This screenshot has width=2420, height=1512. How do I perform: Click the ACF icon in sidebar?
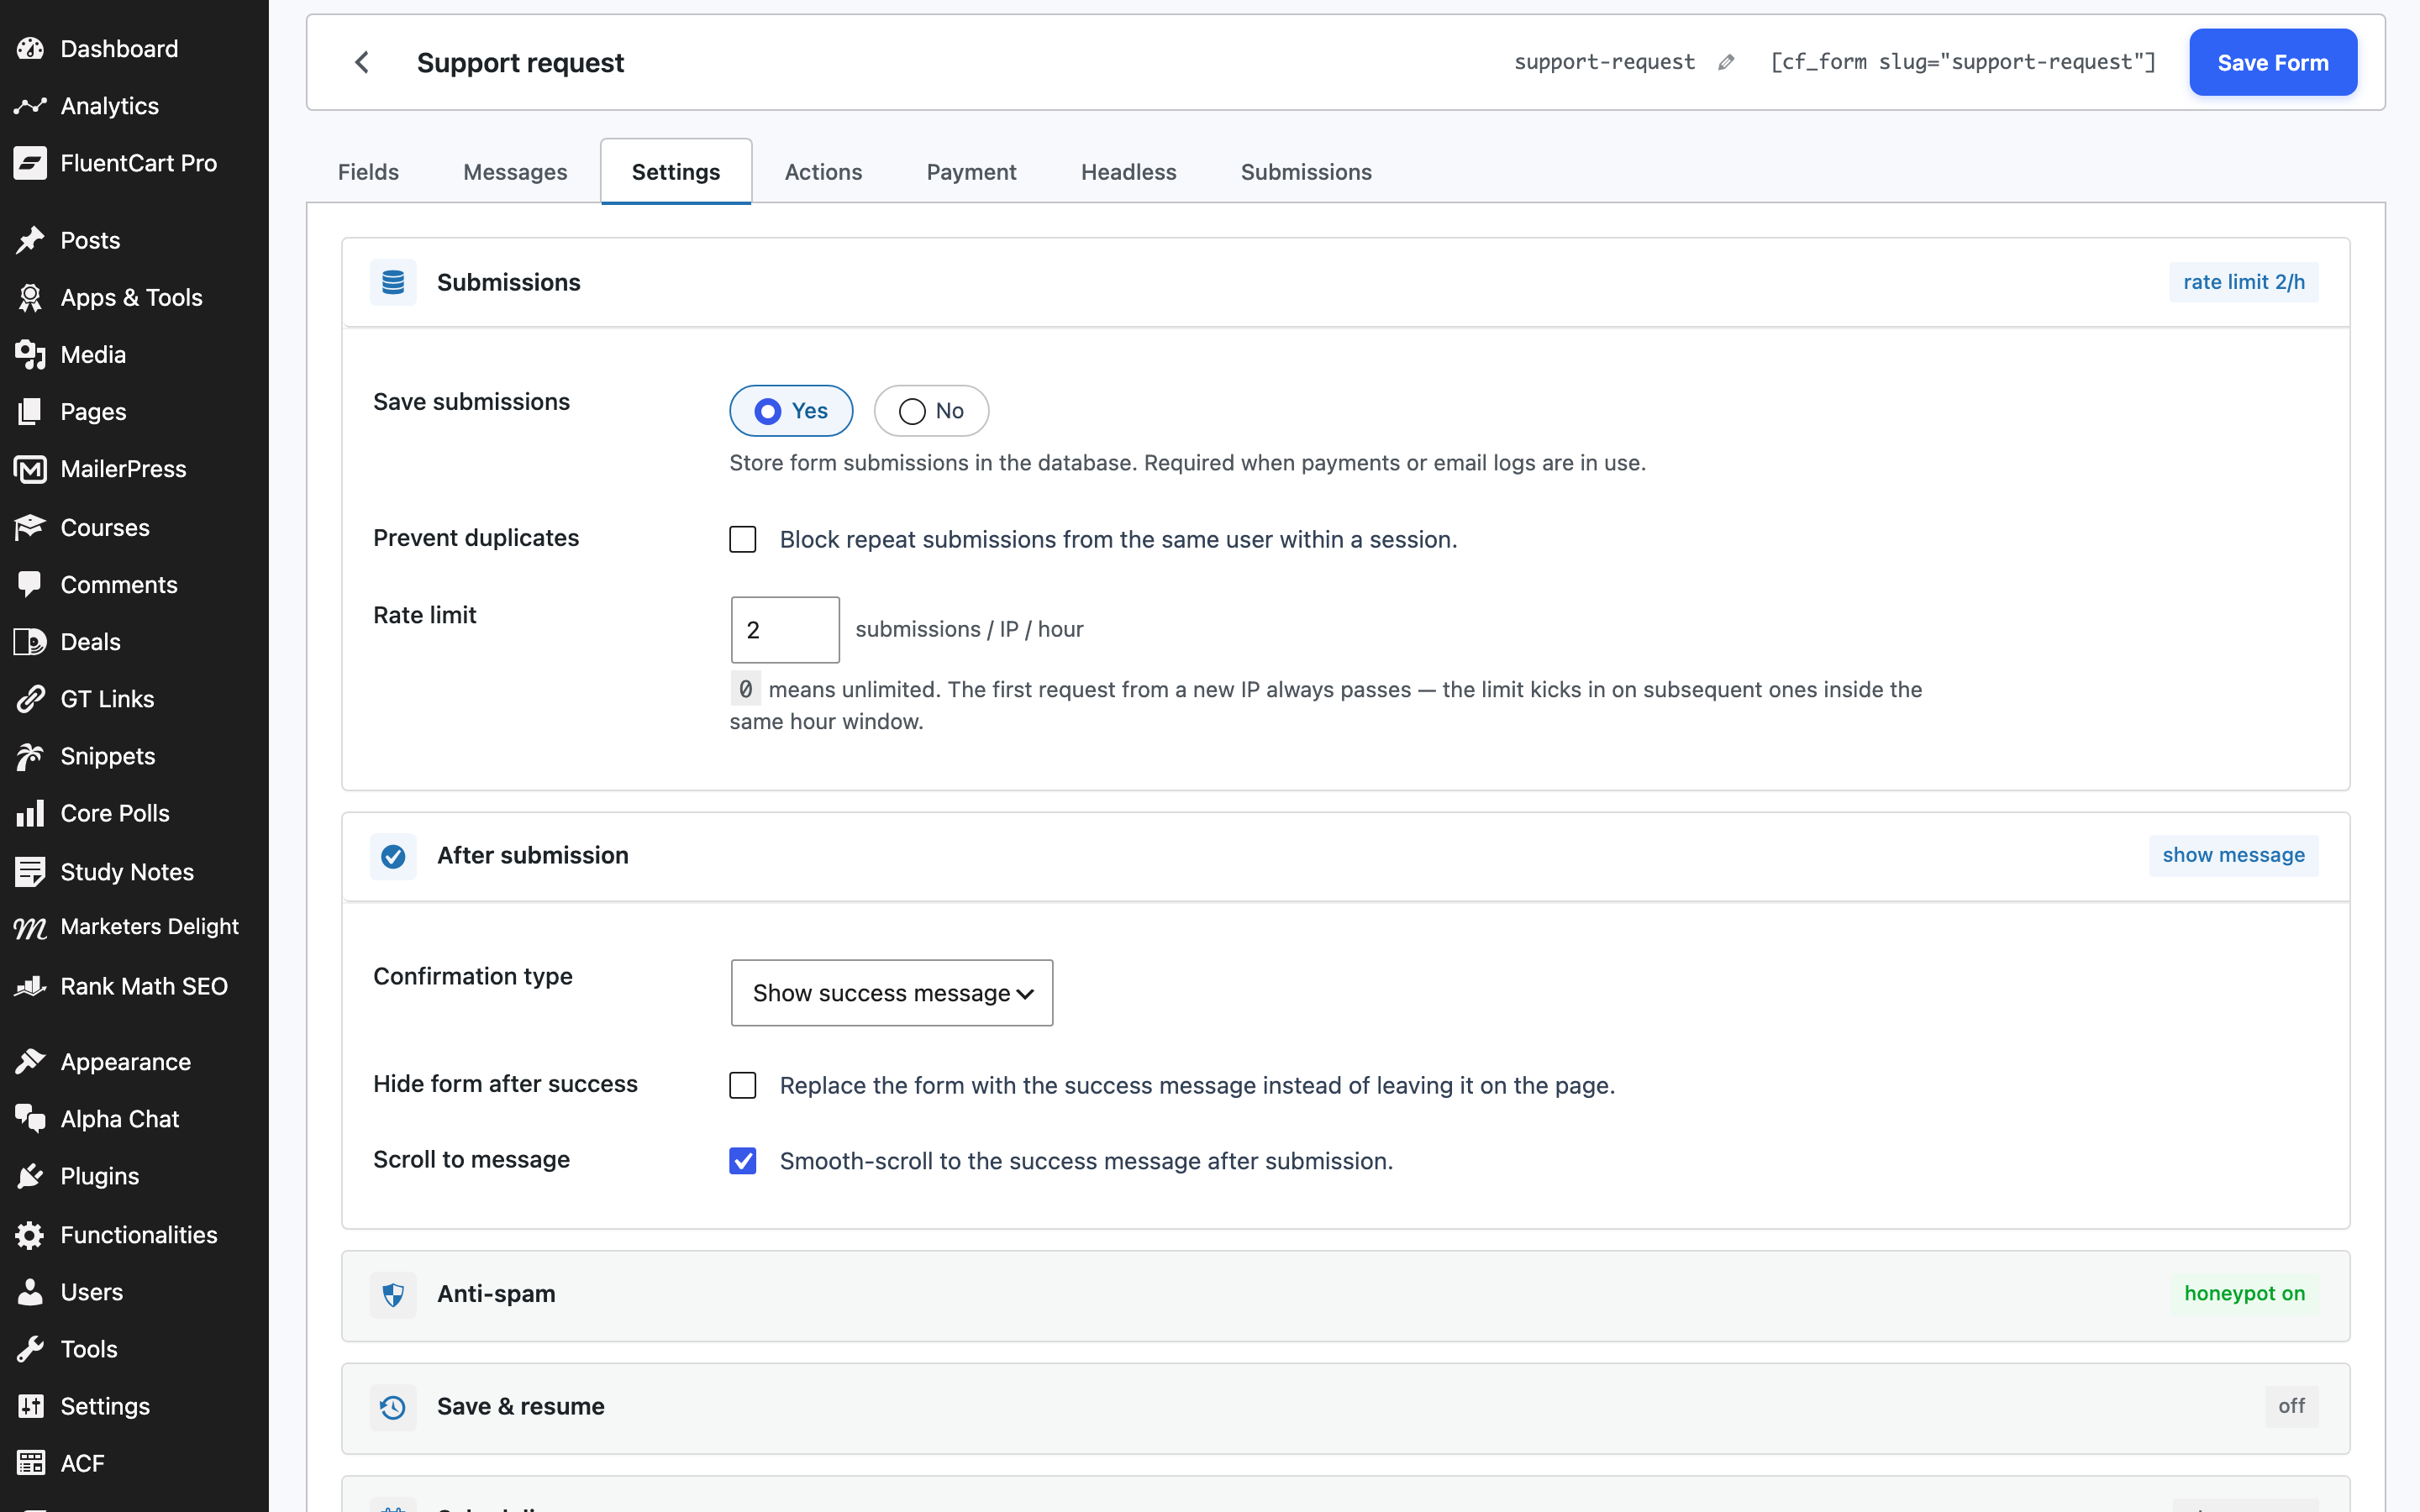(30, 1463)
